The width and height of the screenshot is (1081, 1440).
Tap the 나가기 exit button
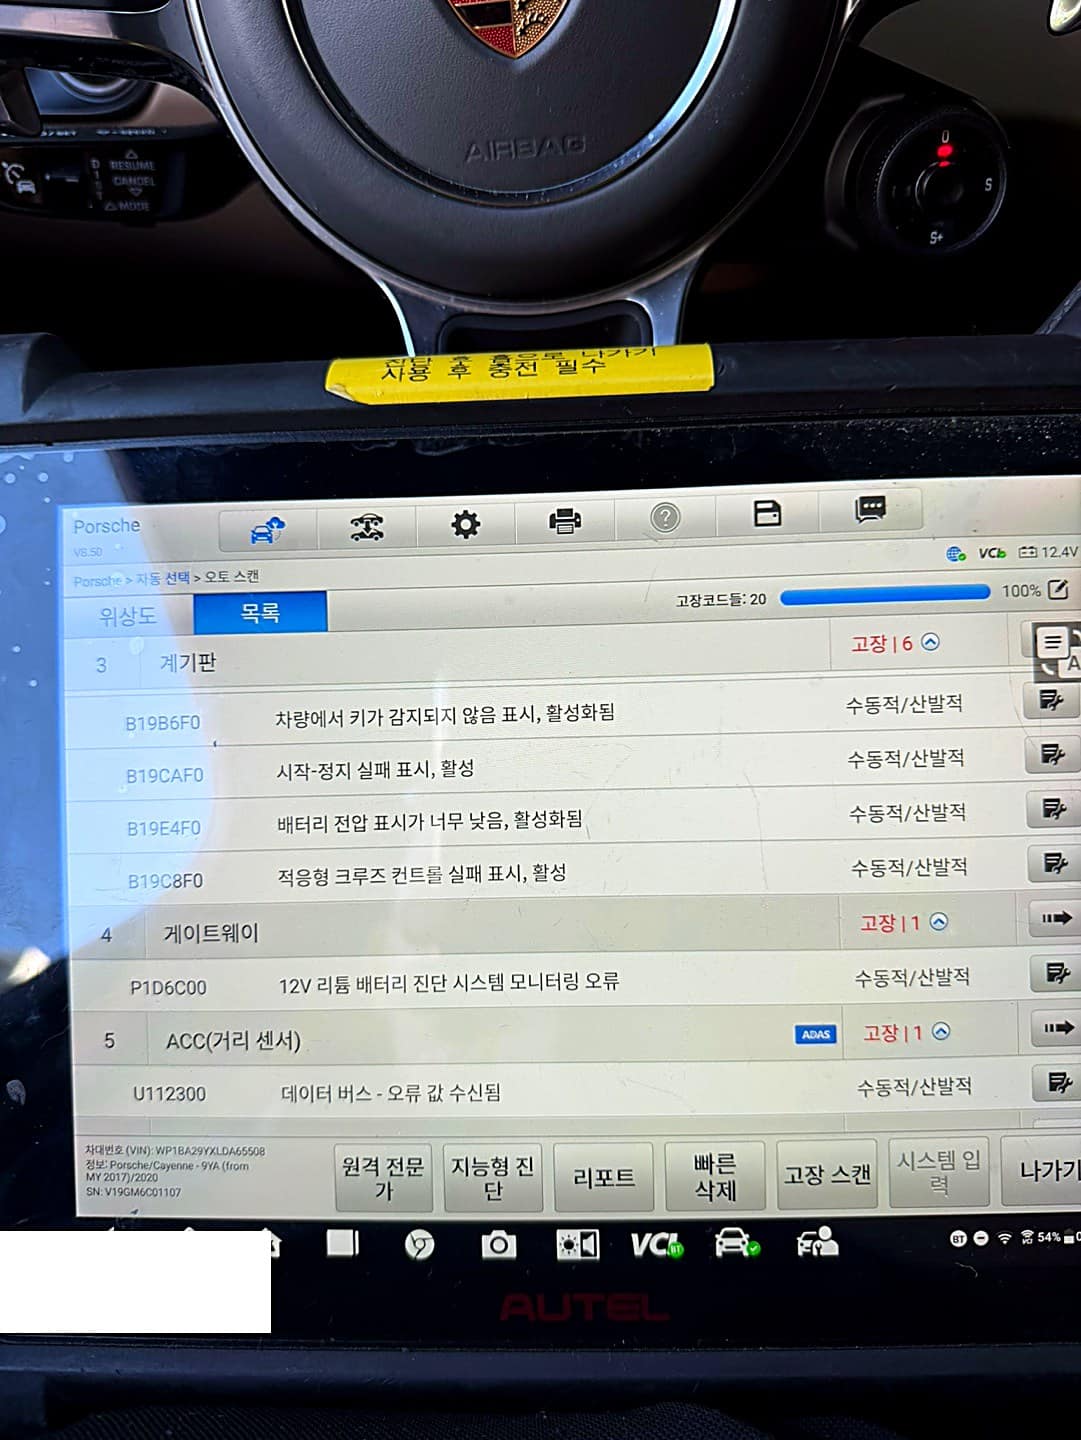pos(1042,1170)
